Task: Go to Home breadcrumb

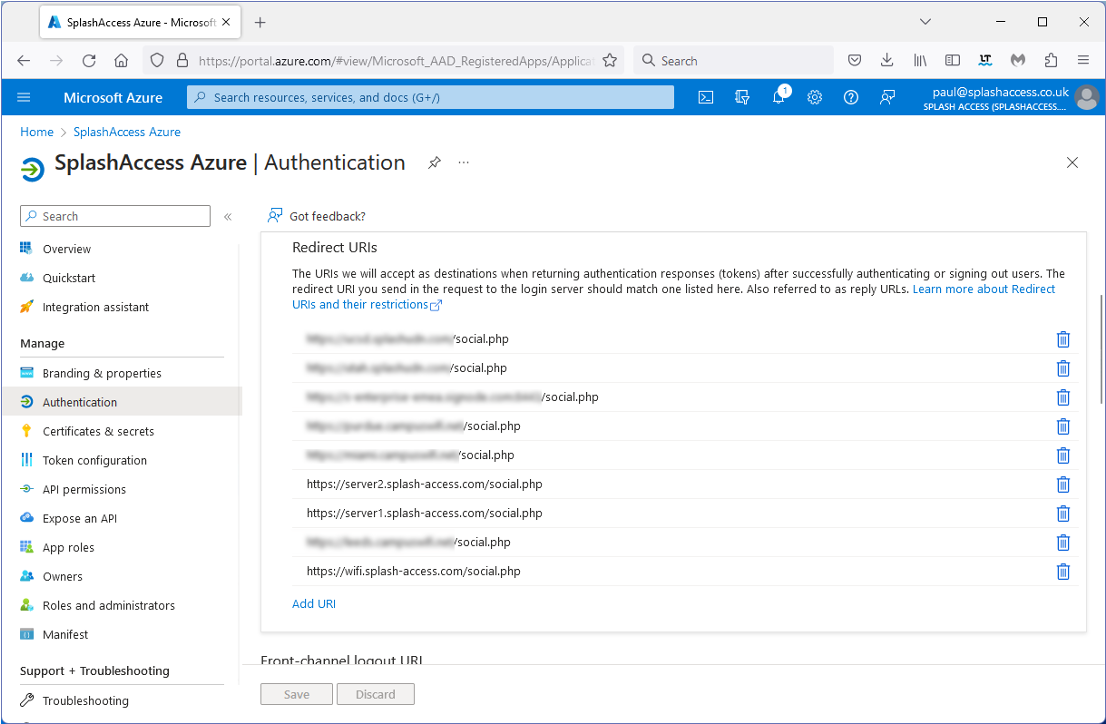Action: click(37, 132)
